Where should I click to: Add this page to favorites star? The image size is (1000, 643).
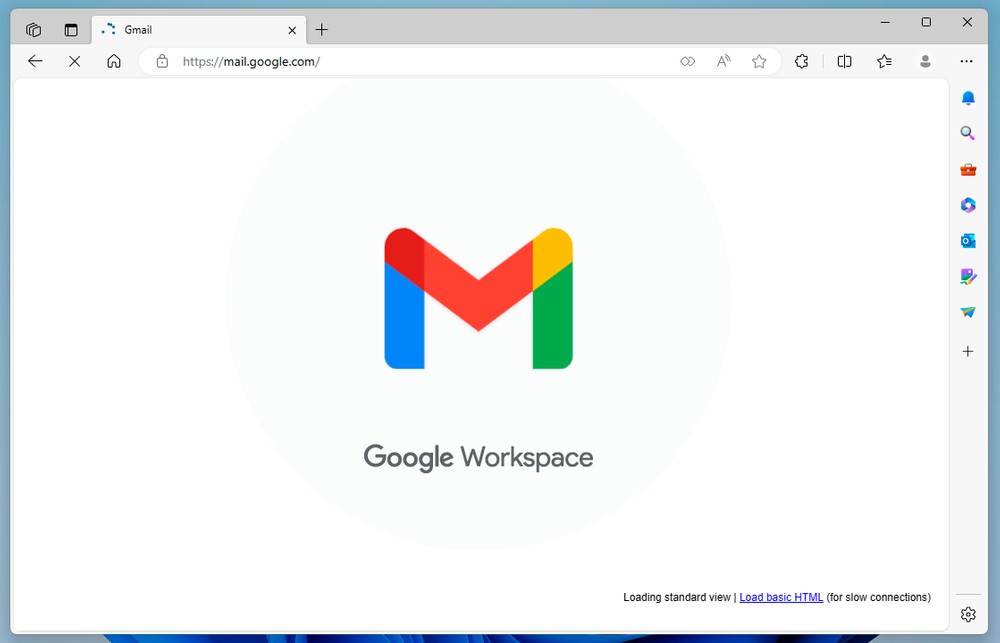coord(759,61)
